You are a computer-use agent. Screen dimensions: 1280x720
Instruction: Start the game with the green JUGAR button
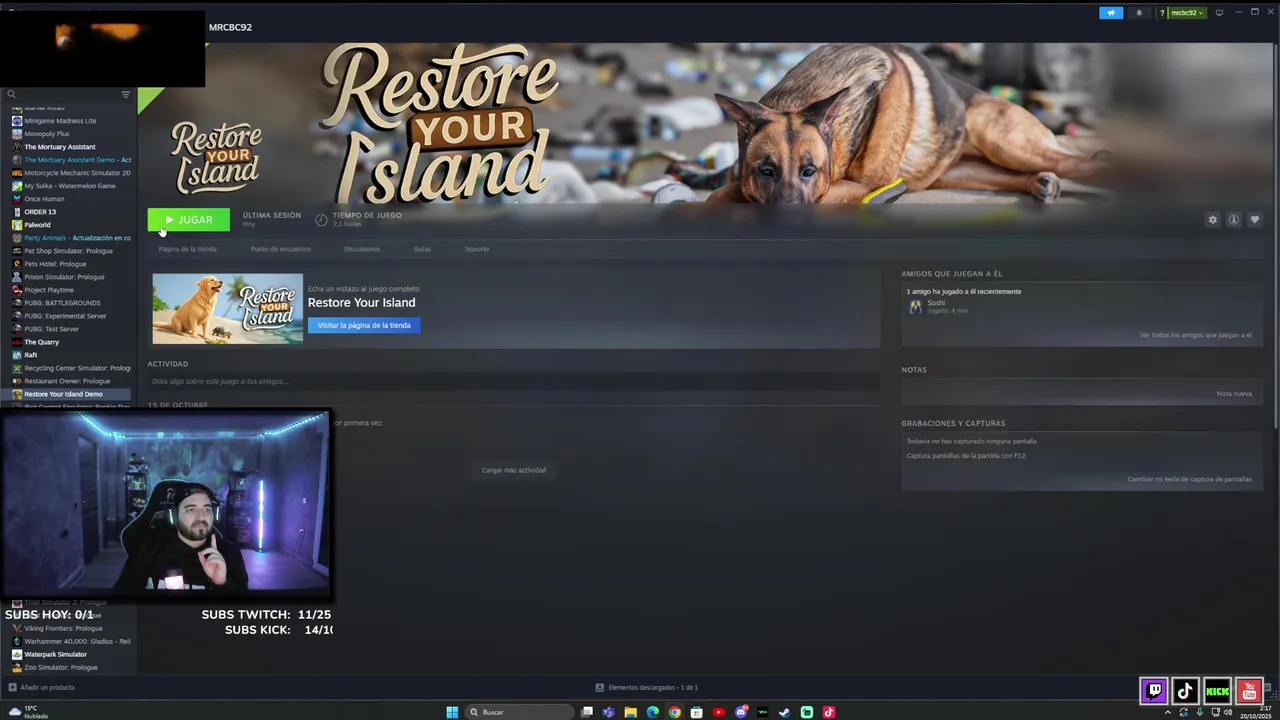[188, 220]
